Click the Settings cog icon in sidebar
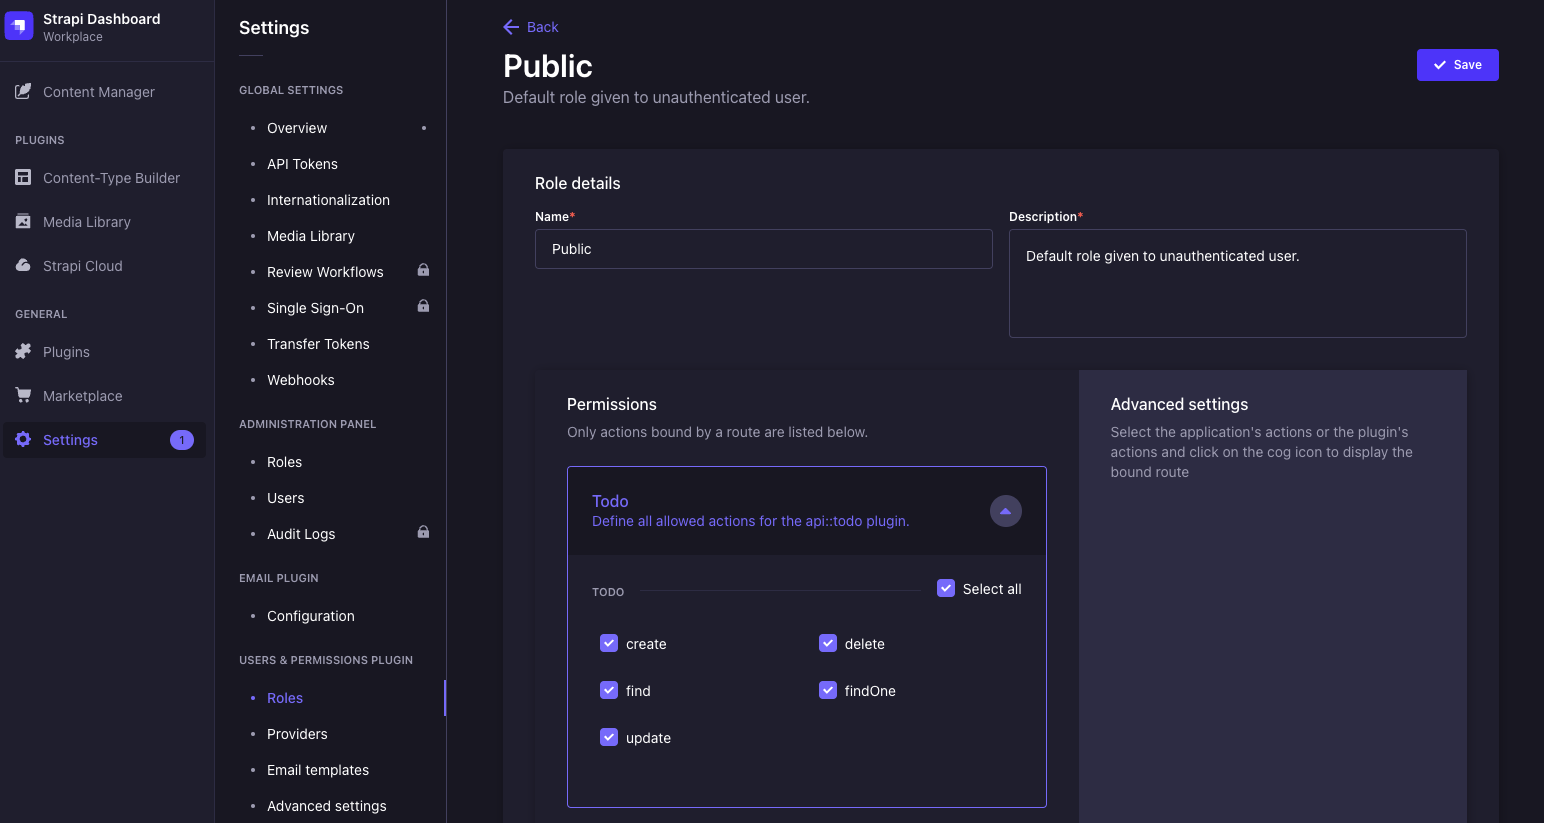Viewport: 1544px width, 823px height. [23, 439]
